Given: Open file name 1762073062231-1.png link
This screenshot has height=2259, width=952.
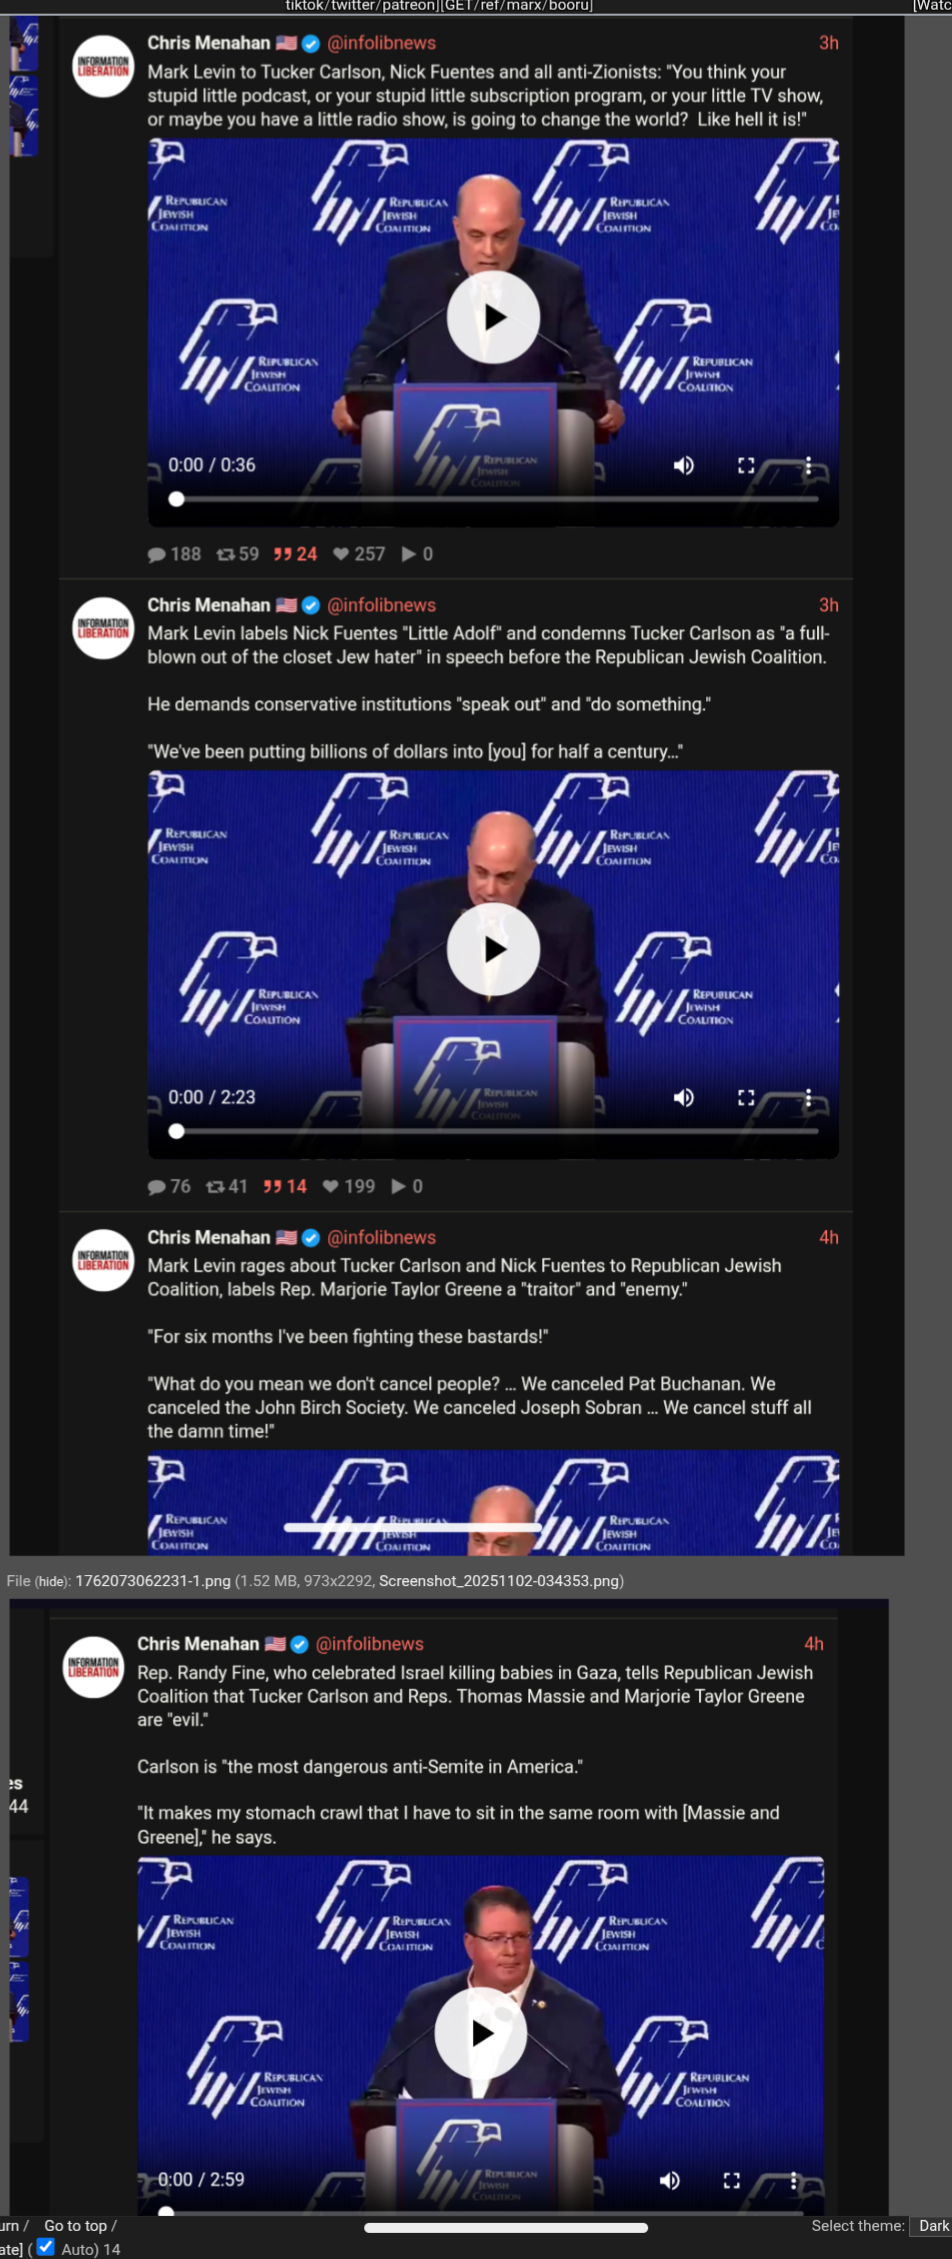Looking at the screenshot, I should (x=153, y=1581).
